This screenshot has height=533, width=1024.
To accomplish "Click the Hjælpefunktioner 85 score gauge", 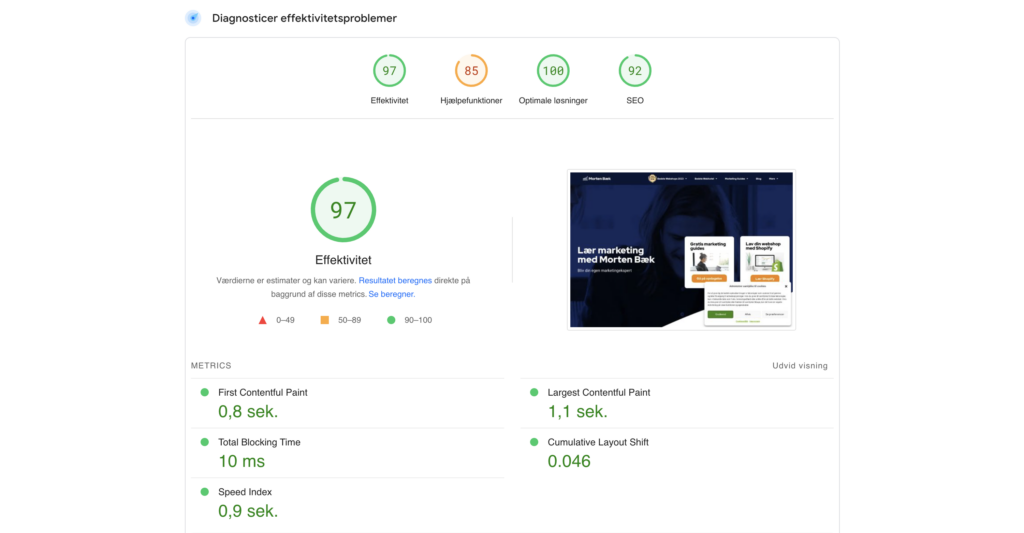I will coord(471,71).
